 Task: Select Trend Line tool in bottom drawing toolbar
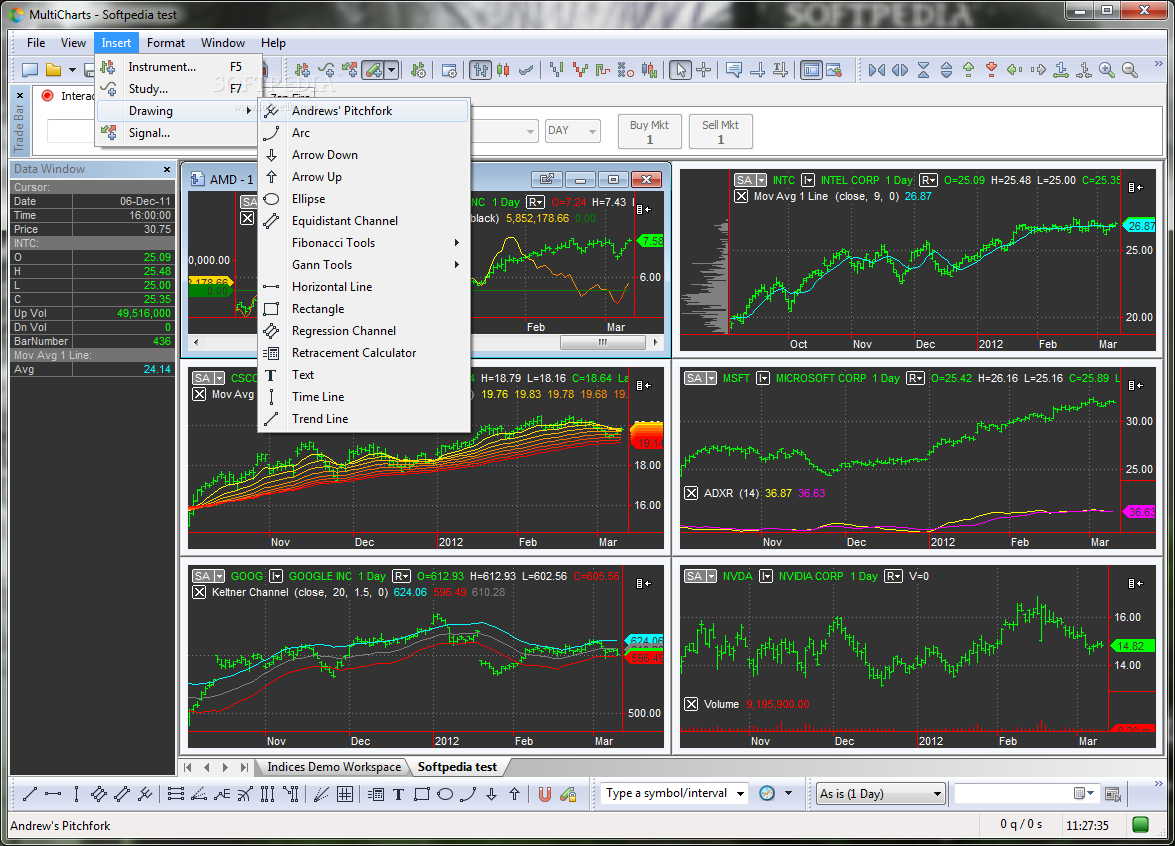coord(30,794)
